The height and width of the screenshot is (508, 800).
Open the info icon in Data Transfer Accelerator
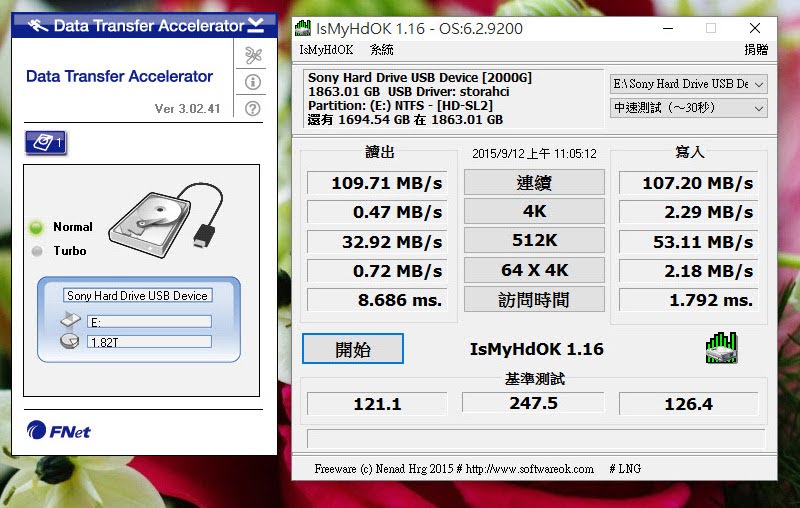(x=253, y=82)
